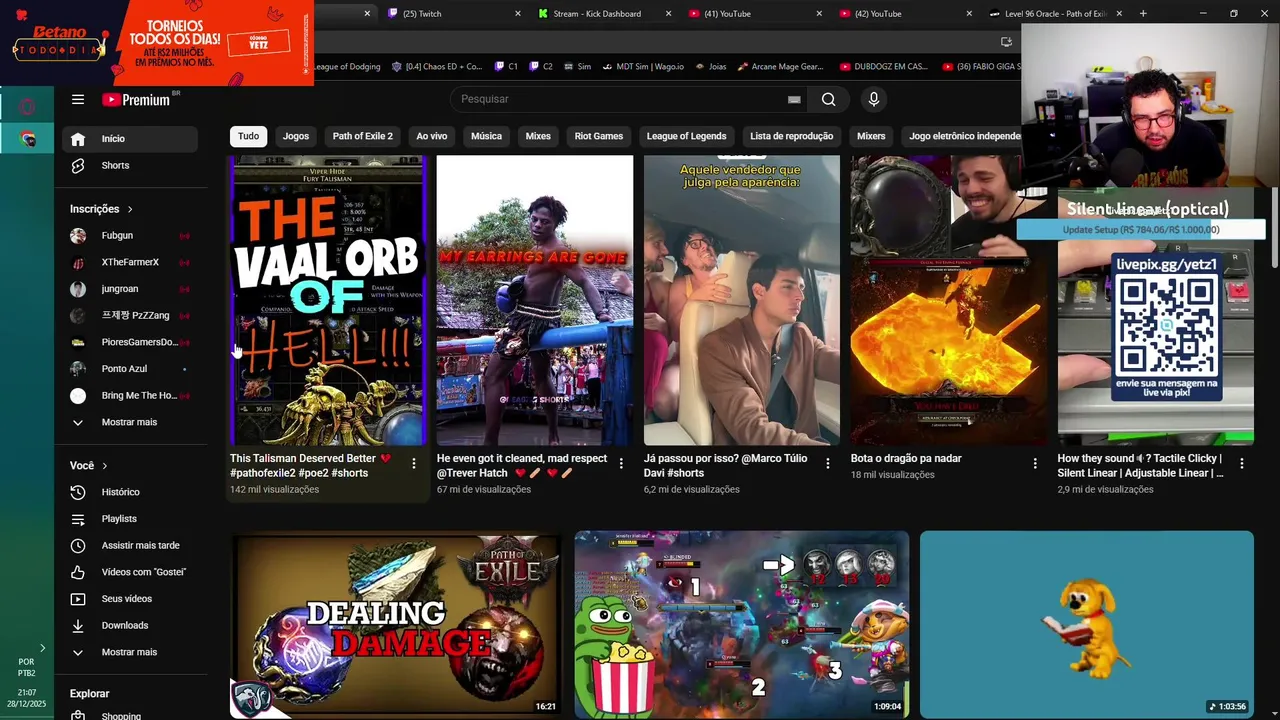
Task: Open the Assistir mais tarde icon
Action: click(78, 545)
